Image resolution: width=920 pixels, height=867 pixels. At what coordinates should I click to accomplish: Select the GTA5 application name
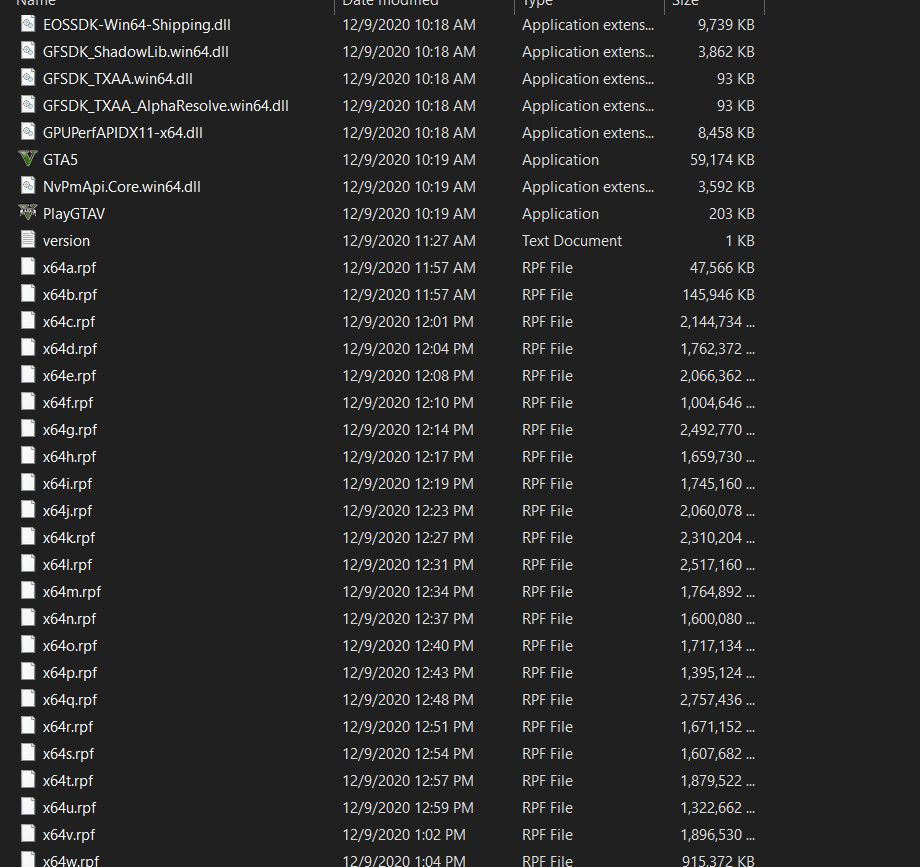click(x=60, y=160)
